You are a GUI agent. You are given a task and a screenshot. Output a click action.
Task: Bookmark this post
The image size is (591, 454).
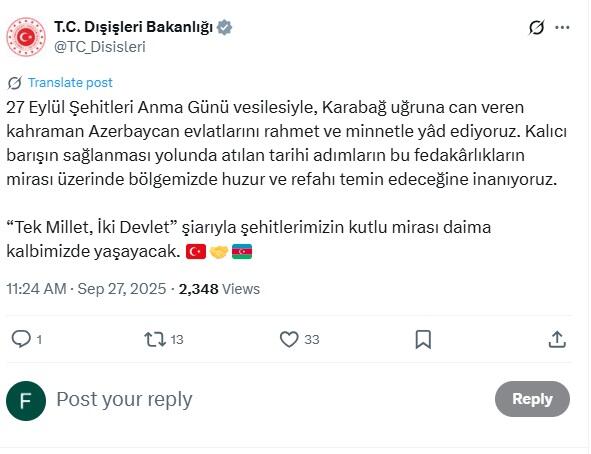pyautogui.click(x=423, y=339)
